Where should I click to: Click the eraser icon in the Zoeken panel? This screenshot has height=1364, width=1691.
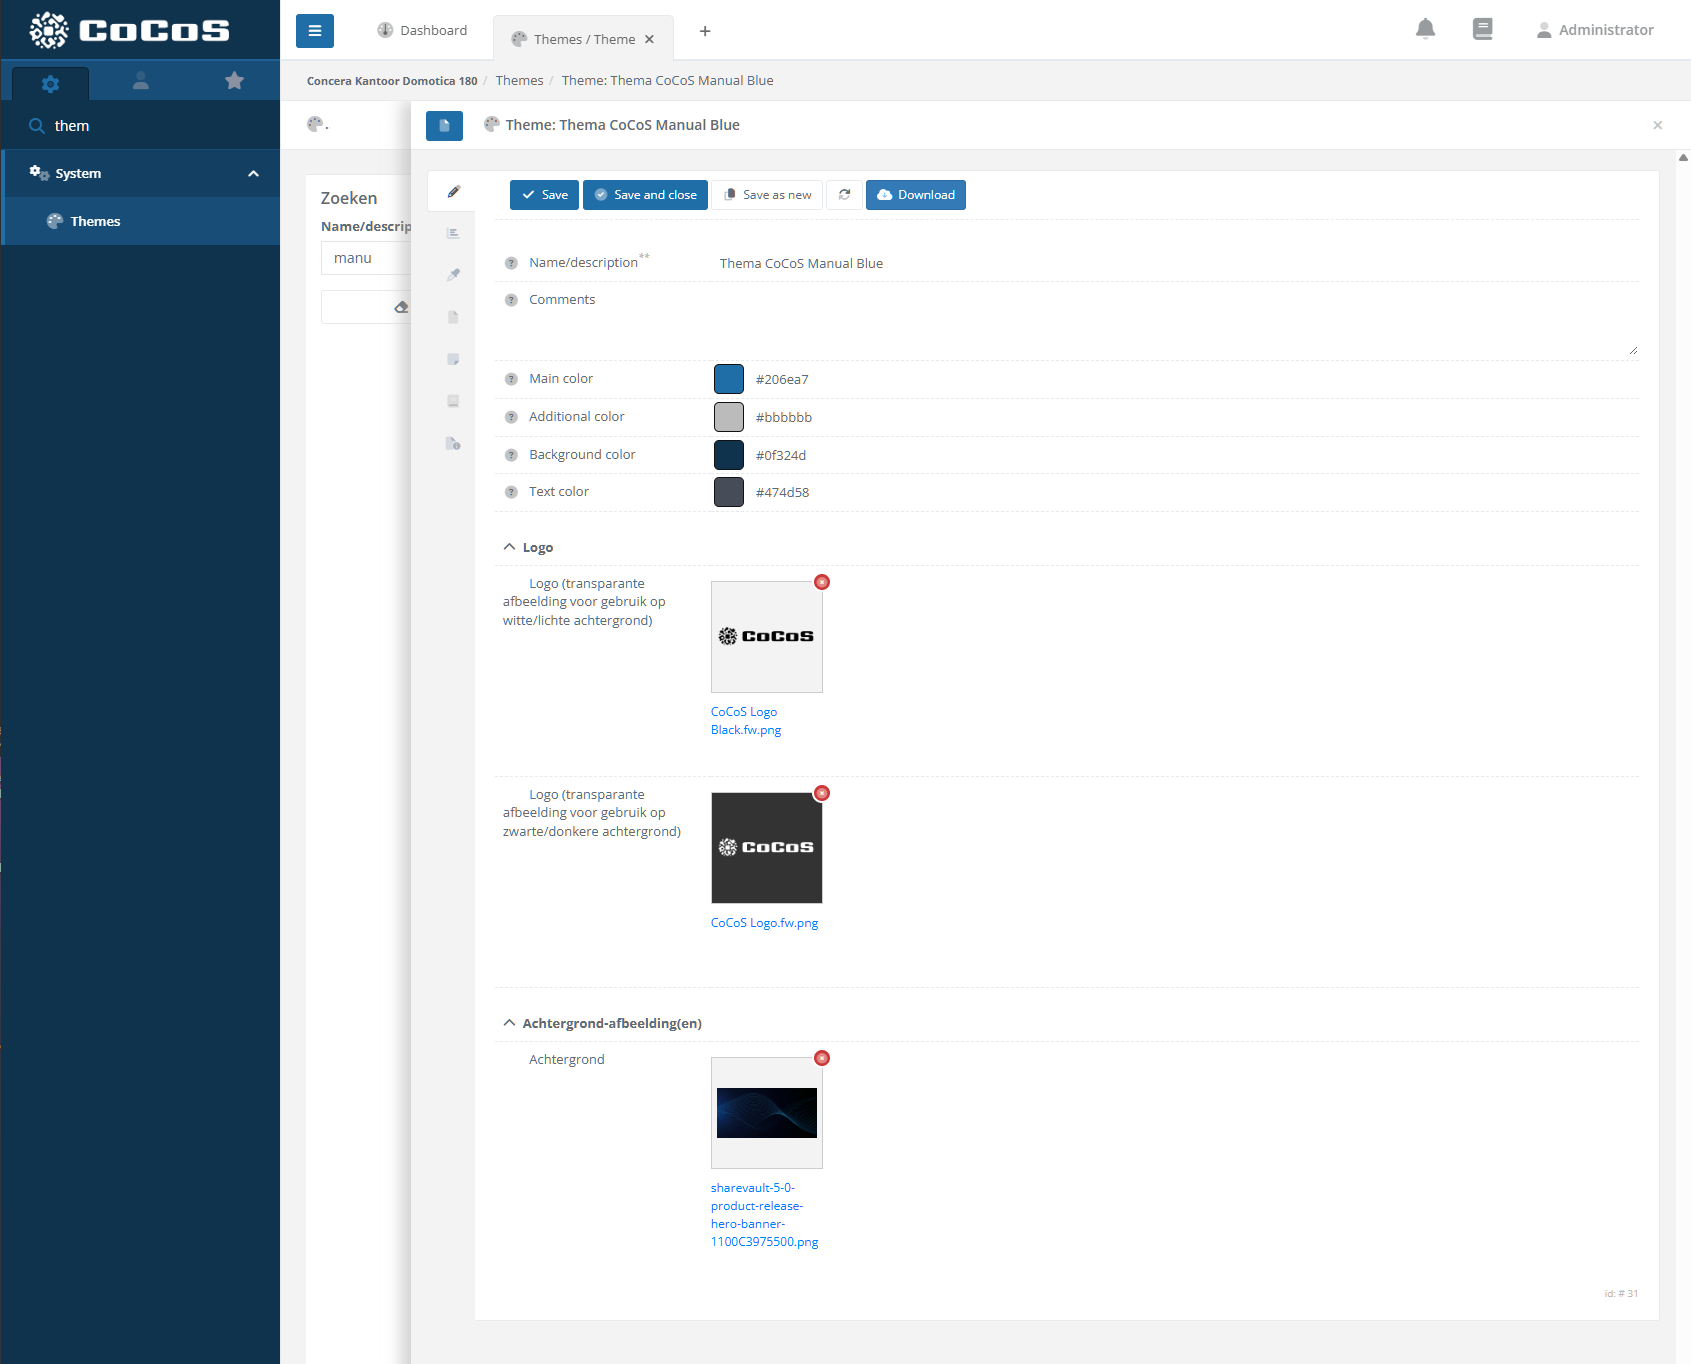point(401,307)
